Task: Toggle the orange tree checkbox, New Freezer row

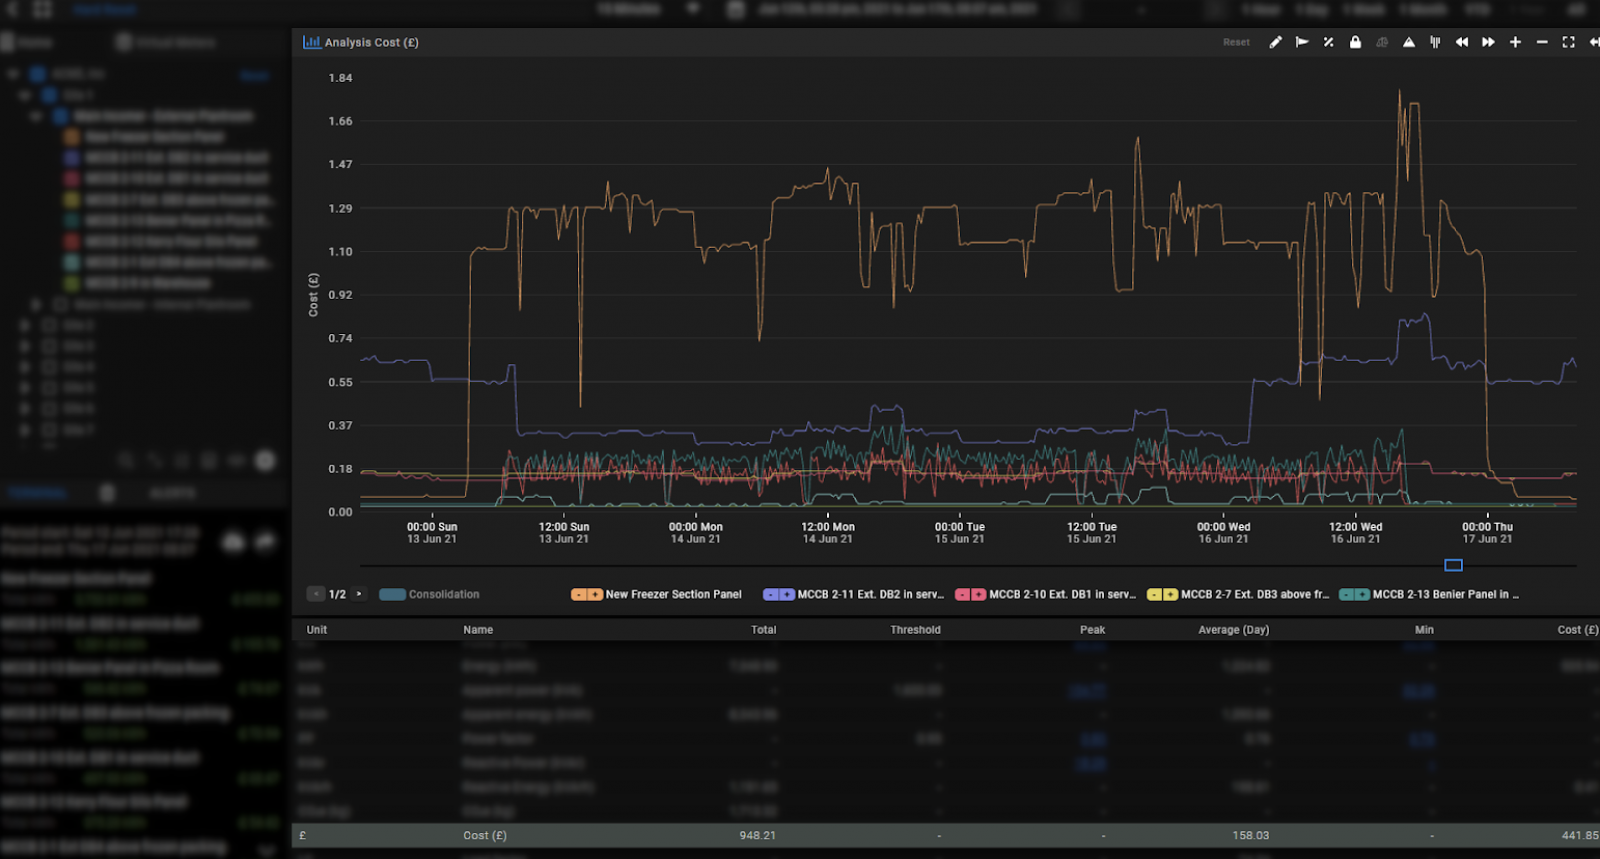Action: tap(72, 137)
